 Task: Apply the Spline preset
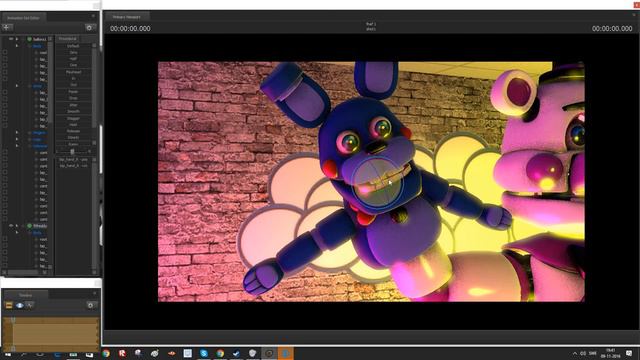73,144
